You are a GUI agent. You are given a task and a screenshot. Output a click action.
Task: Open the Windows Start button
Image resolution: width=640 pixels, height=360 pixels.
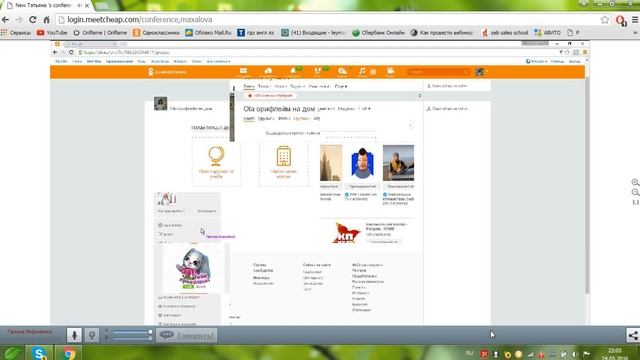tap(12, 353)
